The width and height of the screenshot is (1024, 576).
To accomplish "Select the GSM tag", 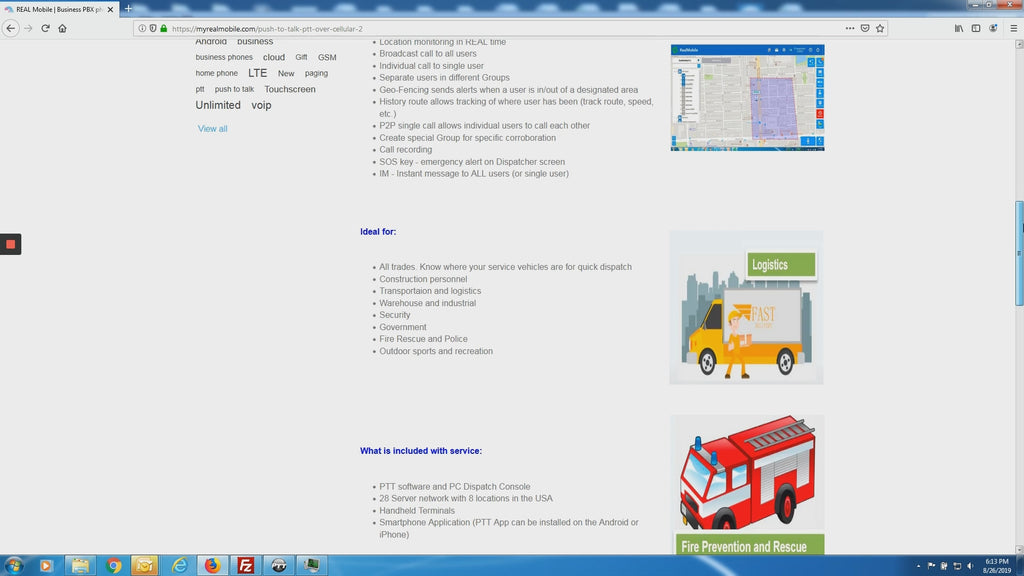I will 327,57.
